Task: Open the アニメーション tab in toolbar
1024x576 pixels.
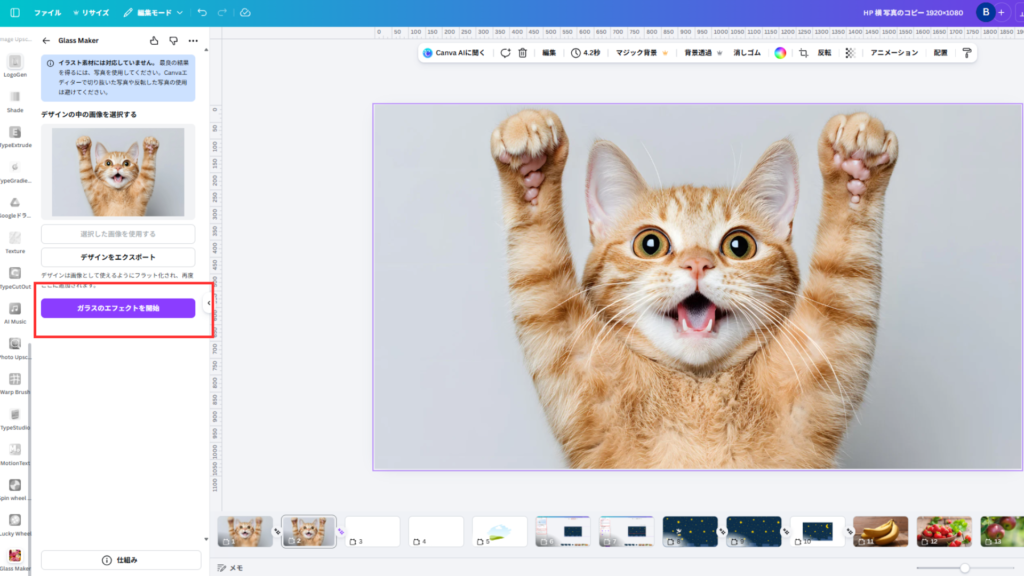Action: point(893,53)
